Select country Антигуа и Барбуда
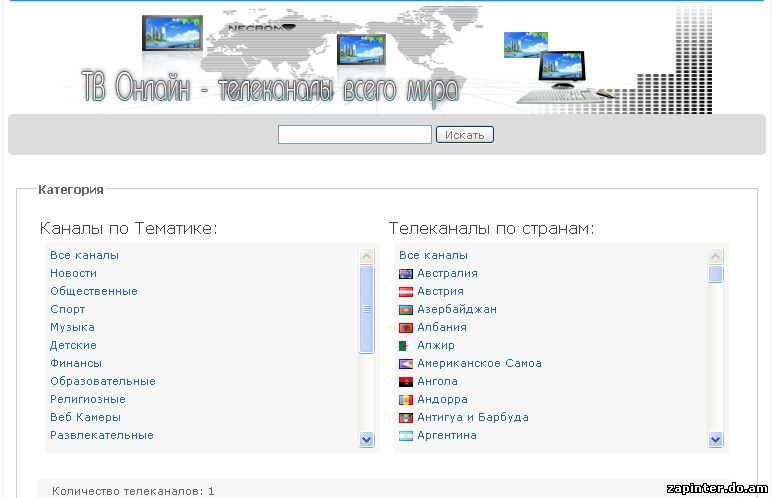The height and width of the screenshot is (498, 773). pos(473,417)
